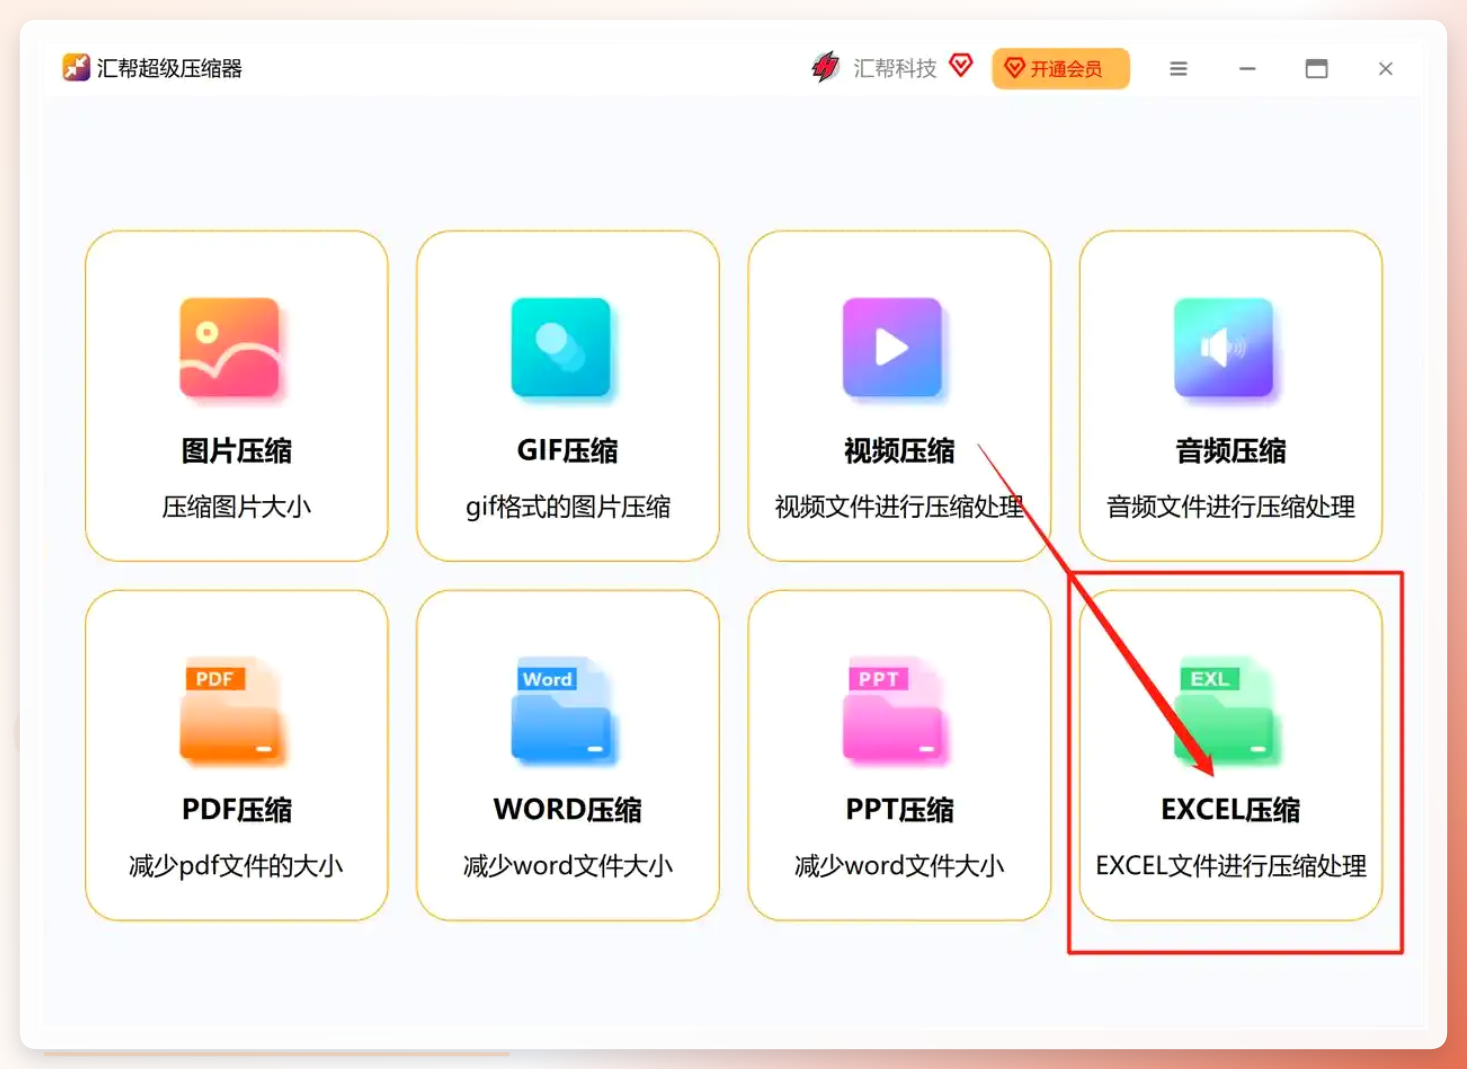1467x1069 pixels.
Task: Open the hamburger menu in title bar
Action: pyautogui.click(x=1179, y=68)
